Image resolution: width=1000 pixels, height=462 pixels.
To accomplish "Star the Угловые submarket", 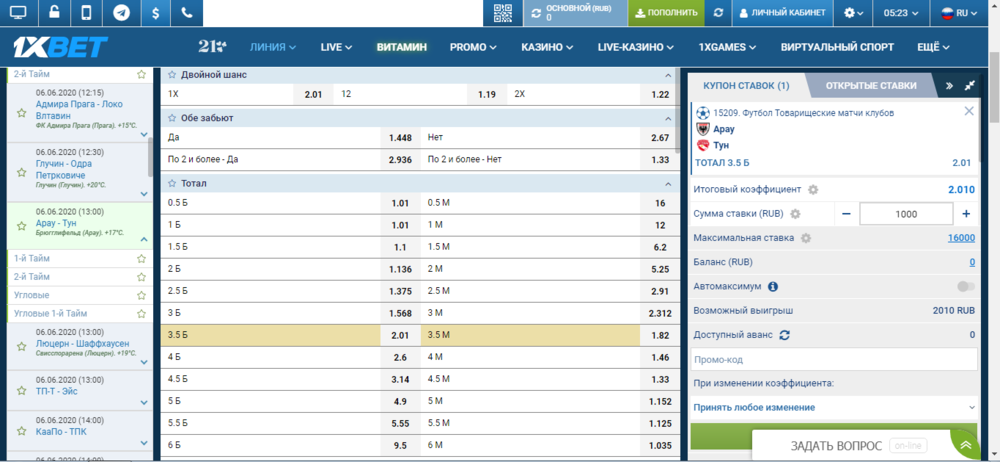I will pyautogui.click(x=142, y=295).
